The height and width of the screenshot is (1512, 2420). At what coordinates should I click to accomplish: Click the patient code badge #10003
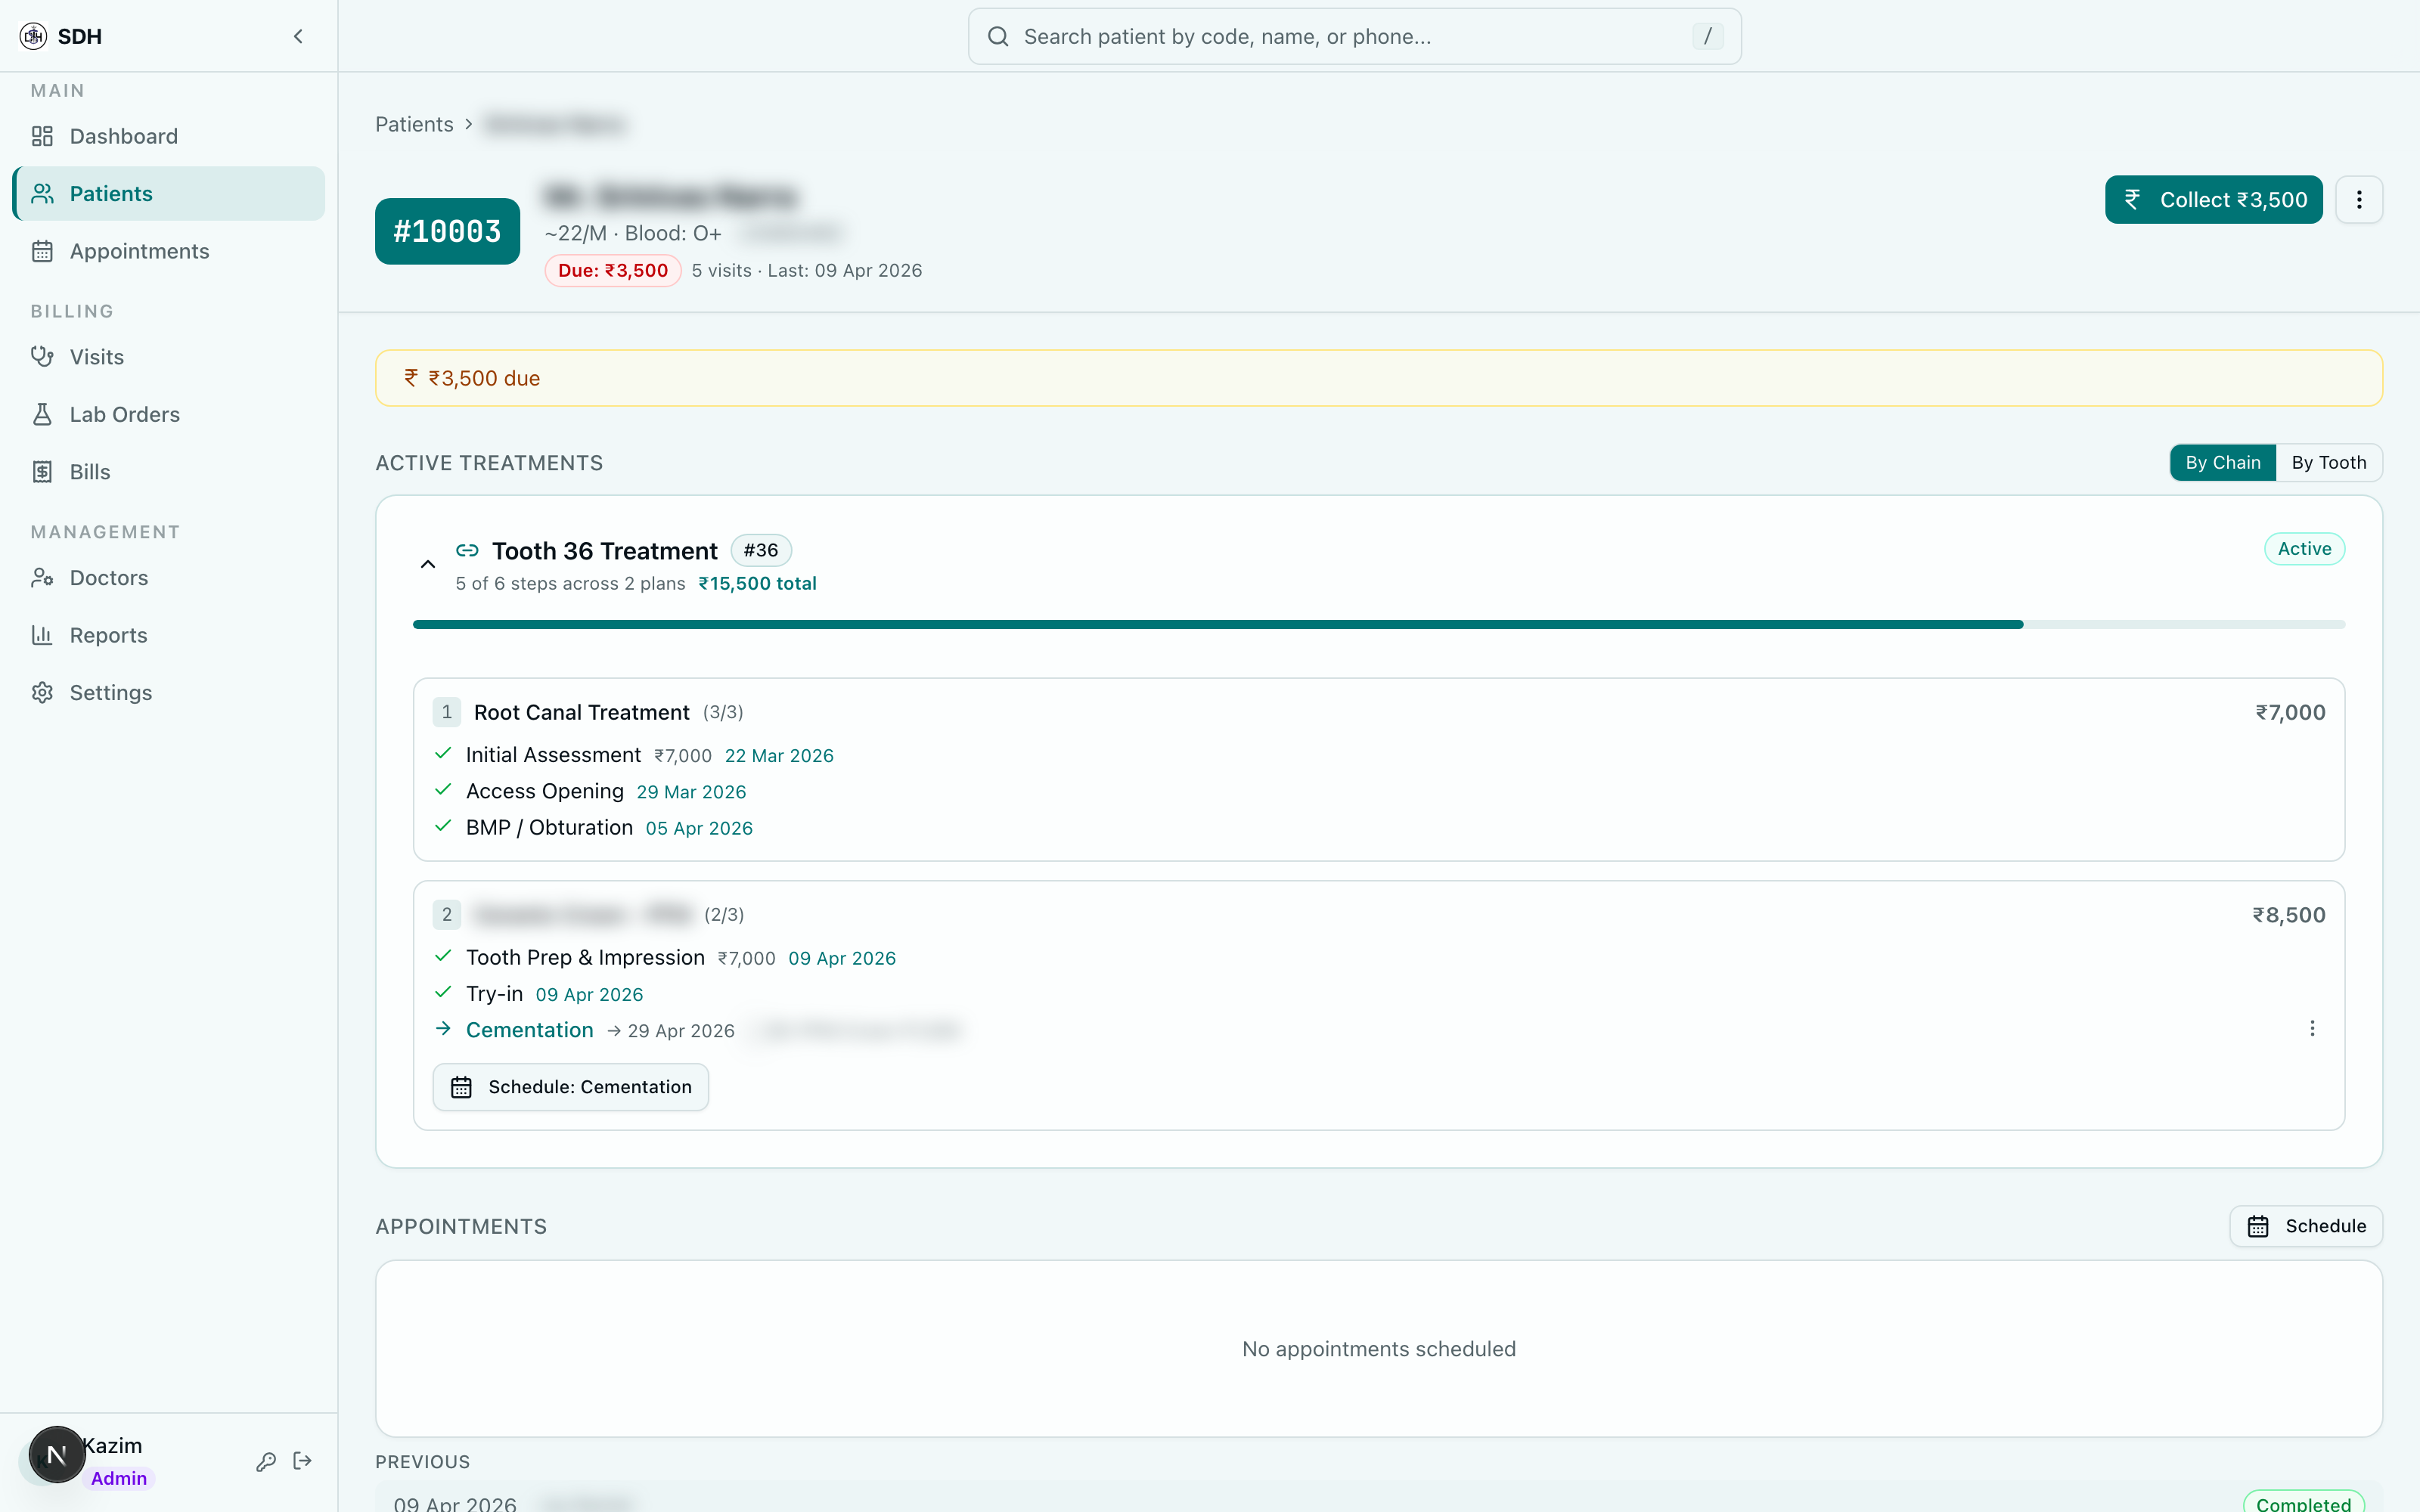tap(447, 231)
